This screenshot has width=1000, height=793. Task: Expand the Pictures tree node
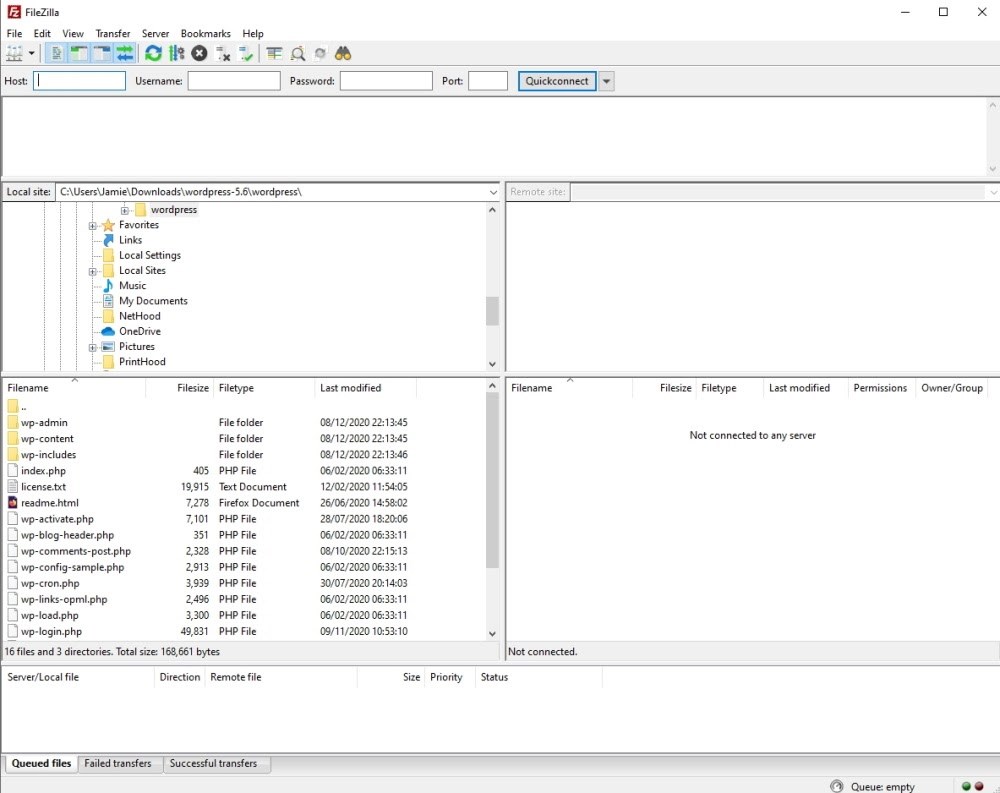(x=92, y=348)
